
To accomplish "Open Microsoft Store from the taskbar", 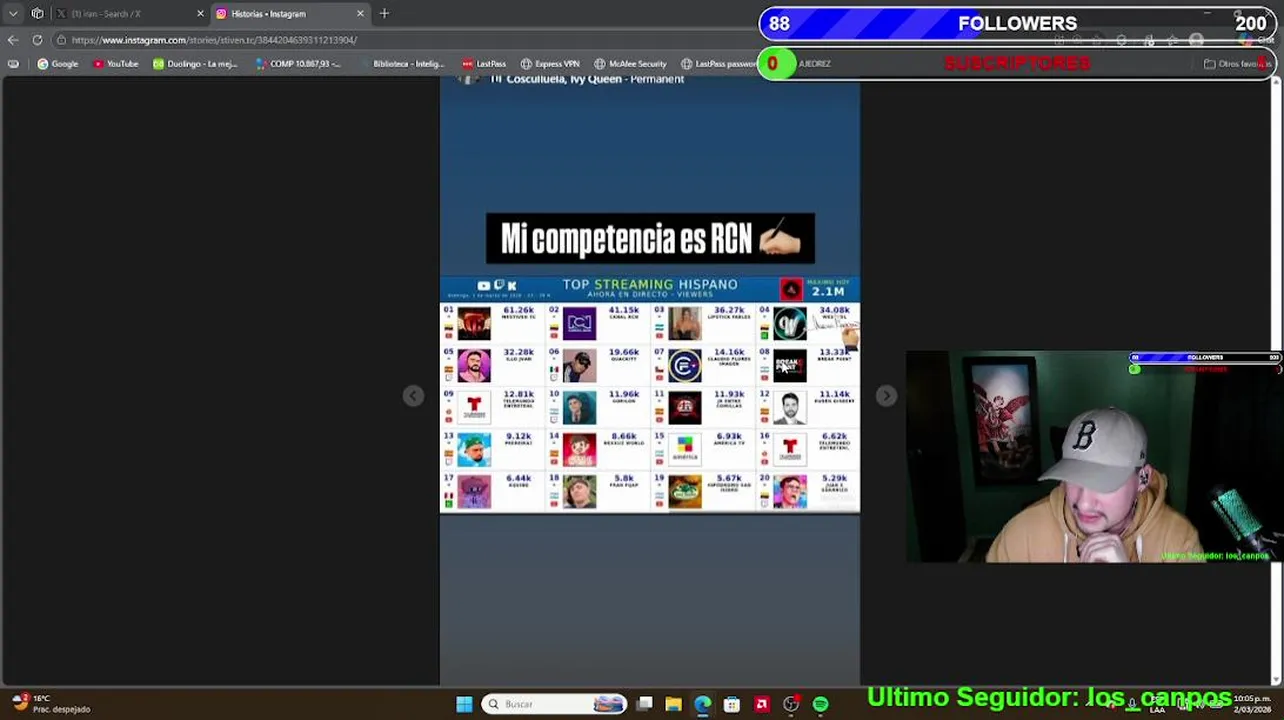I will pos(732,704).
